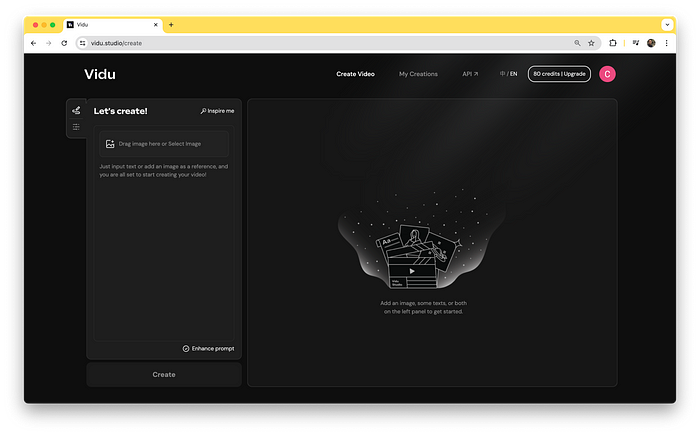700x435 pixels.
Task: Open the browser extensions puzzle icon
Action: [x=613, y=43]
